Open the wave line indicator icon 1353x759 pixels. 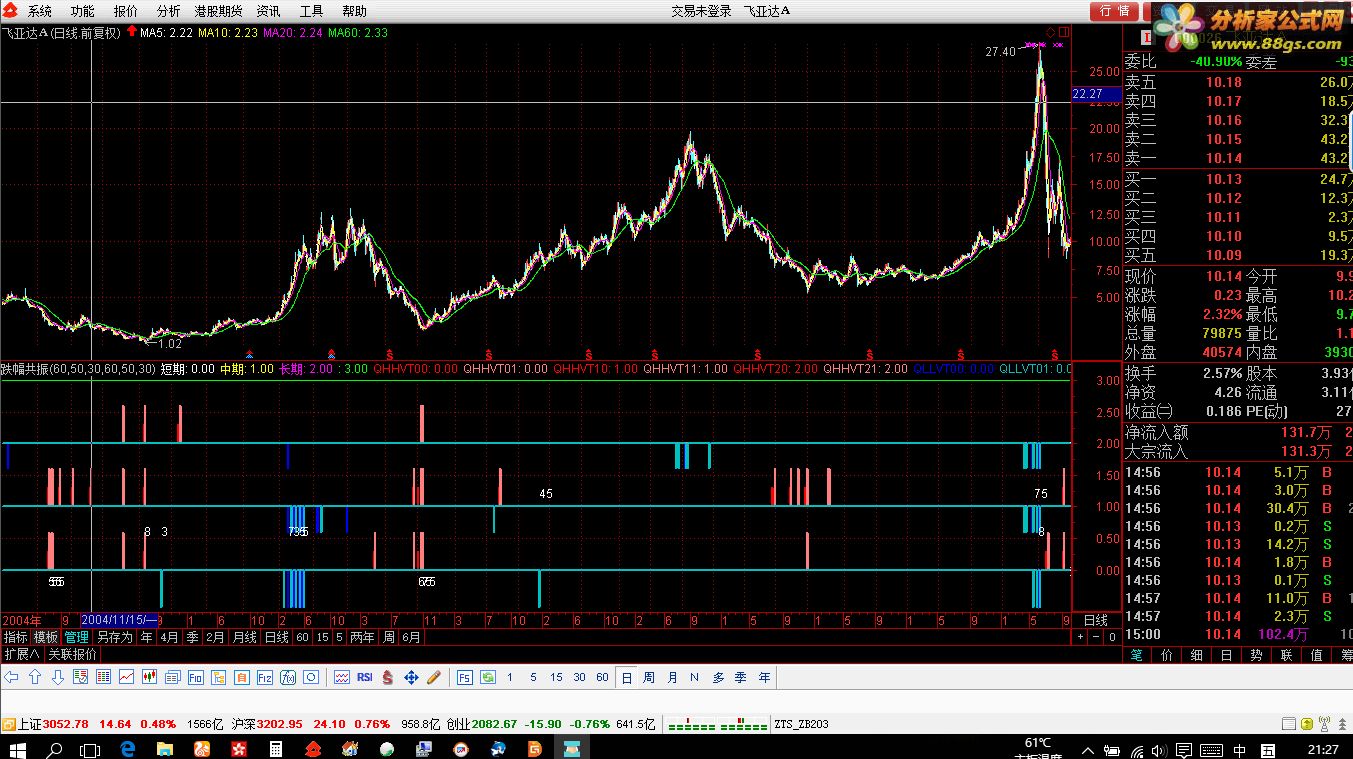(342, 677)
